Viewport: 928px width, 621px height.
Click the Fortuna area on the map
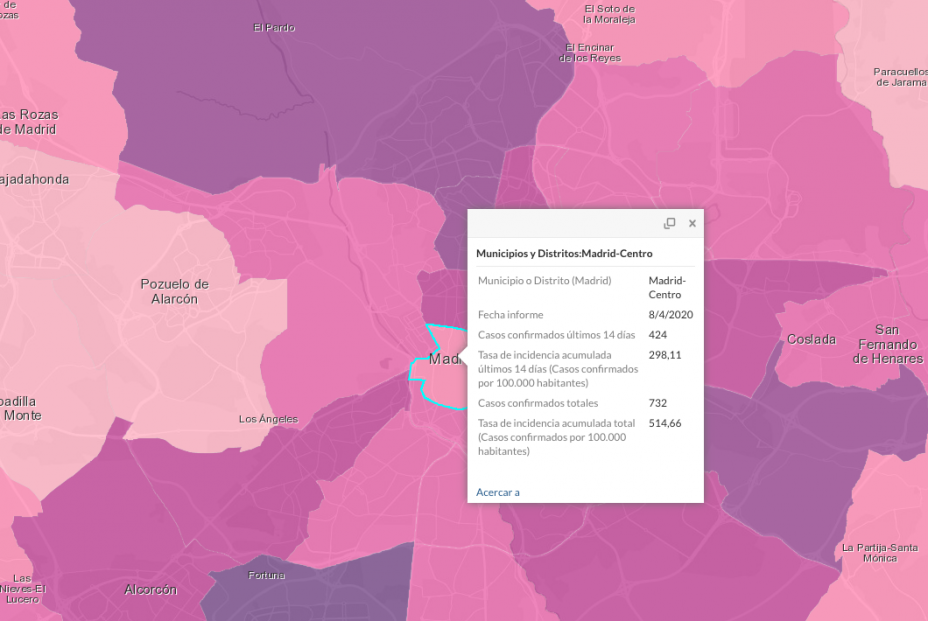[266, 575]
